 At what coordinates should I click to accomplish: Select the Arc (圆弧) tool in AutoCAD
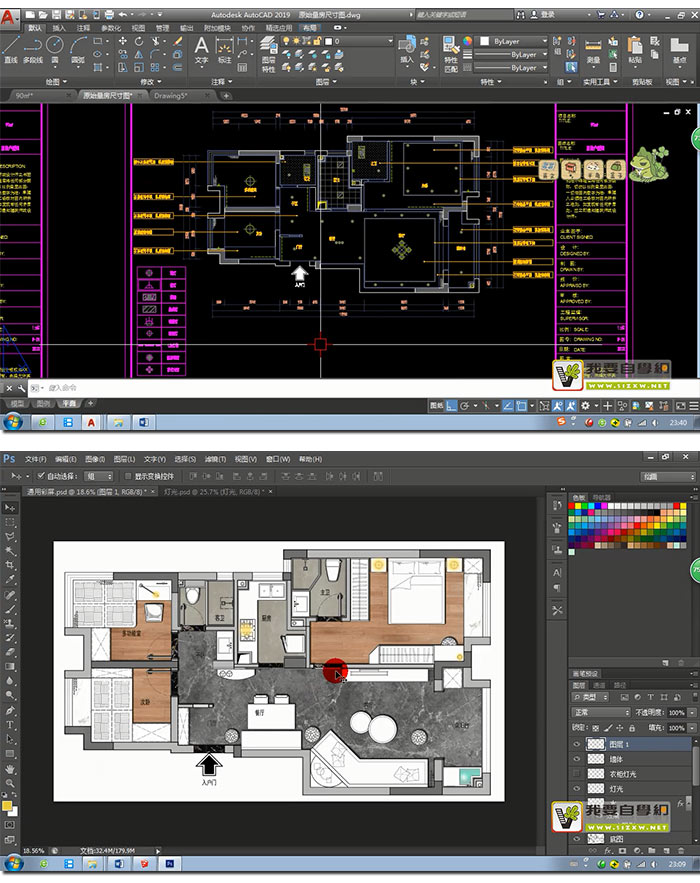[78, 48]
